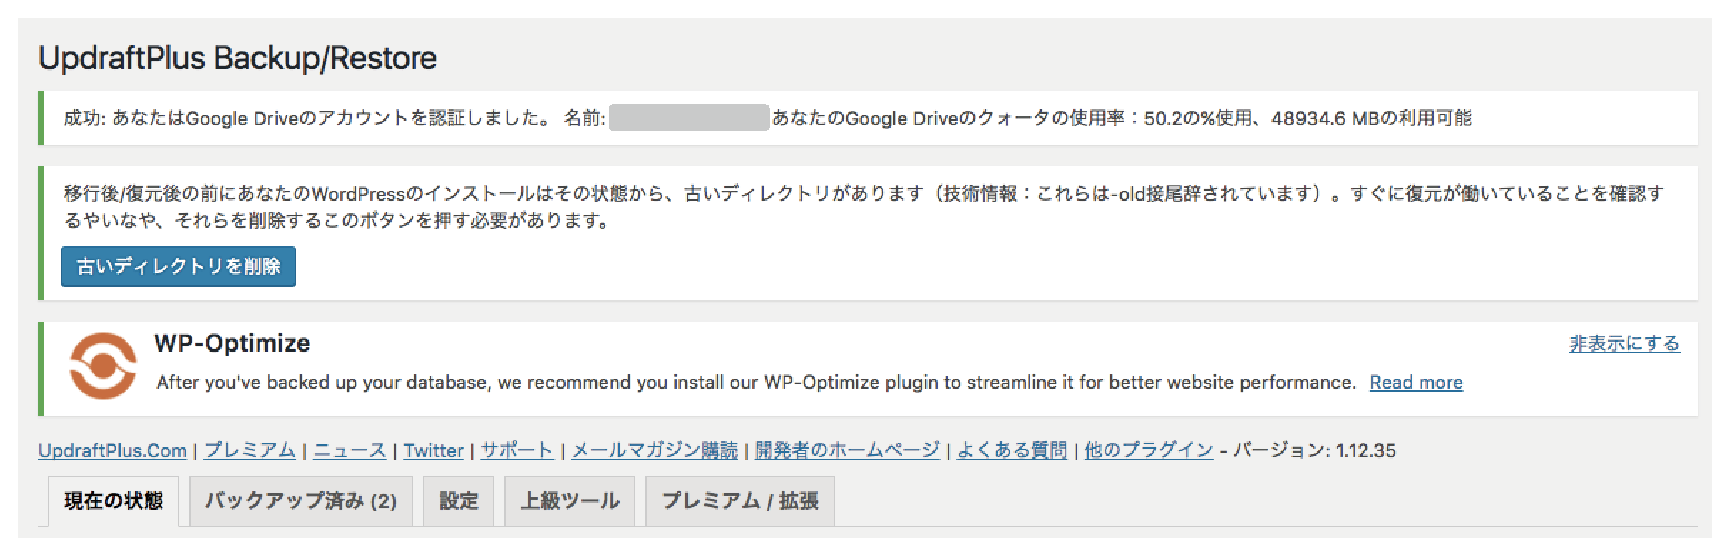Open the メールマガジン購読 link
The height and width of the screenshot is (556, 1729).
click(x=654, y=450)
